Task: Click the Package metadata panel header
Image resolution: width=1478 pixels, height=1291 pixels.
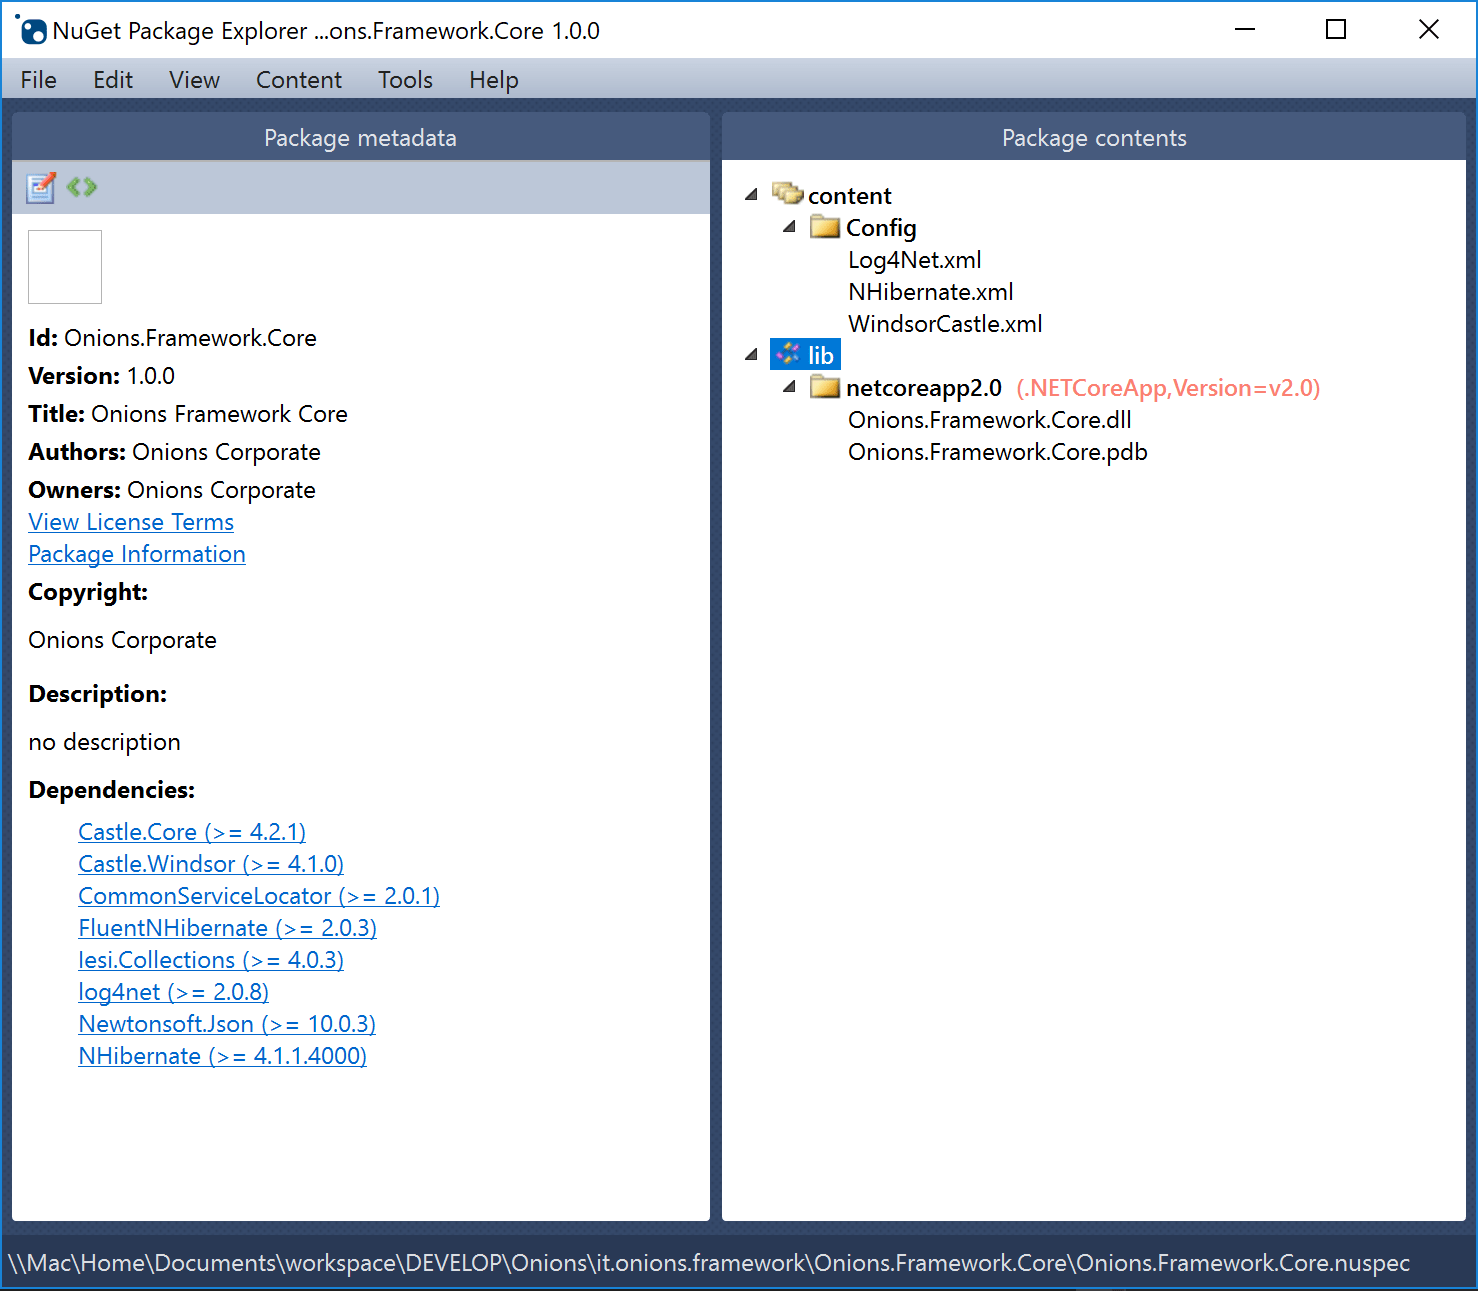Action: point(360,137)
